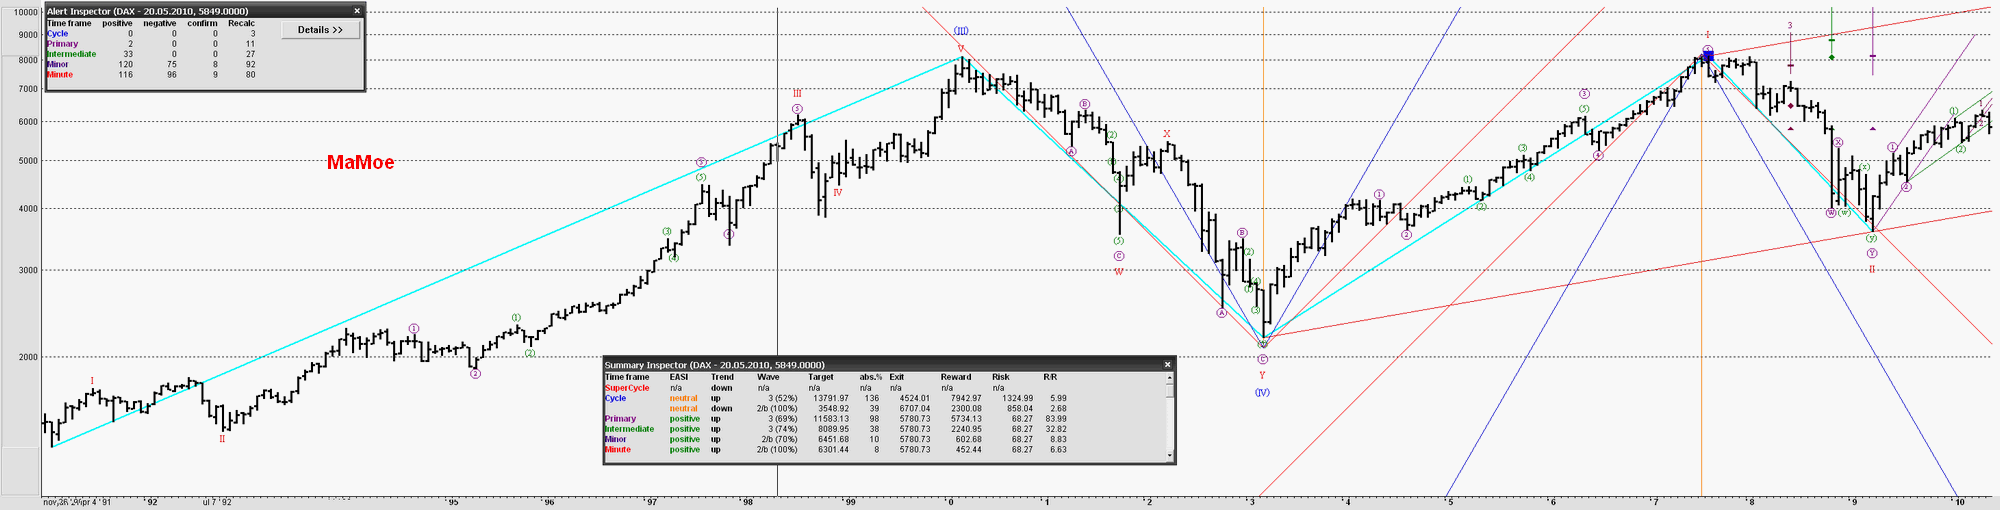This screenshot has height=510, width=2000.
Task: Click the red X wave label
Action: pos(1166,133)
